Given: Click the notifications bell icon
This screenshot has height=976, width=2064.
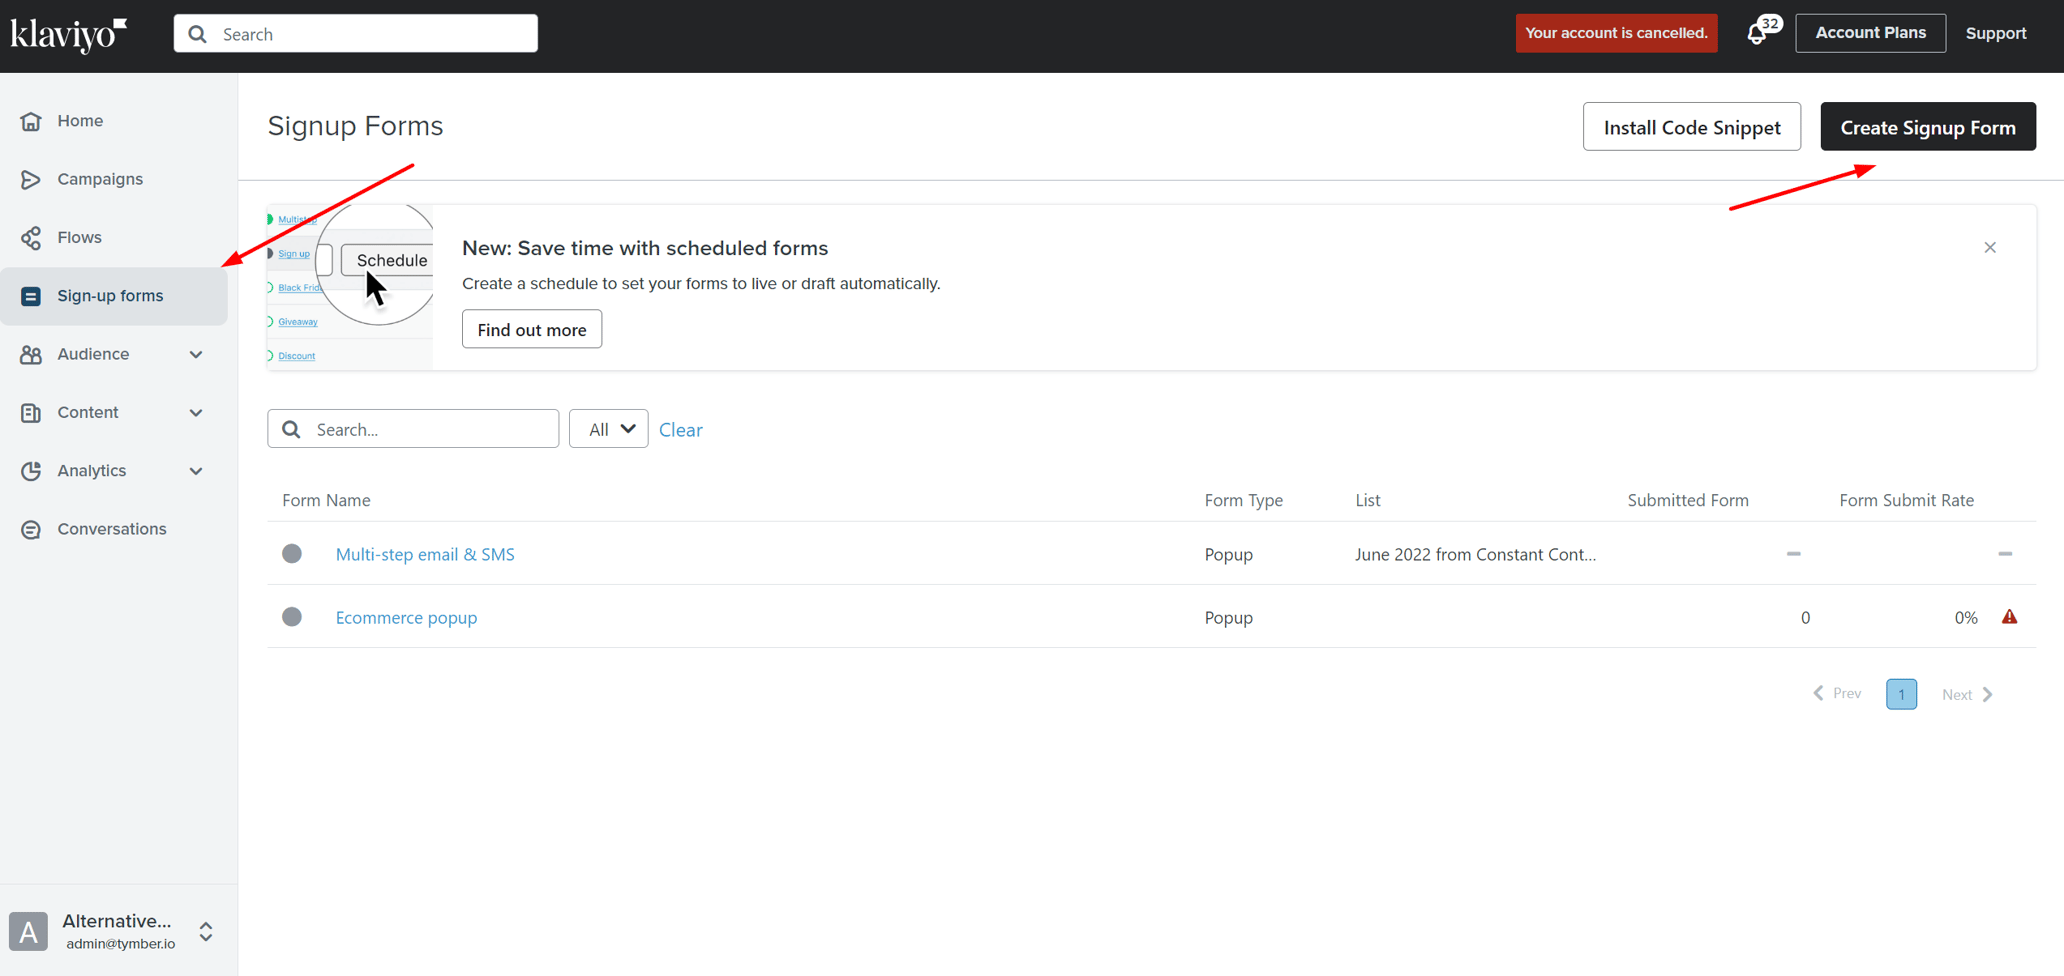Looking at the screenshot, I should 1758,33.
